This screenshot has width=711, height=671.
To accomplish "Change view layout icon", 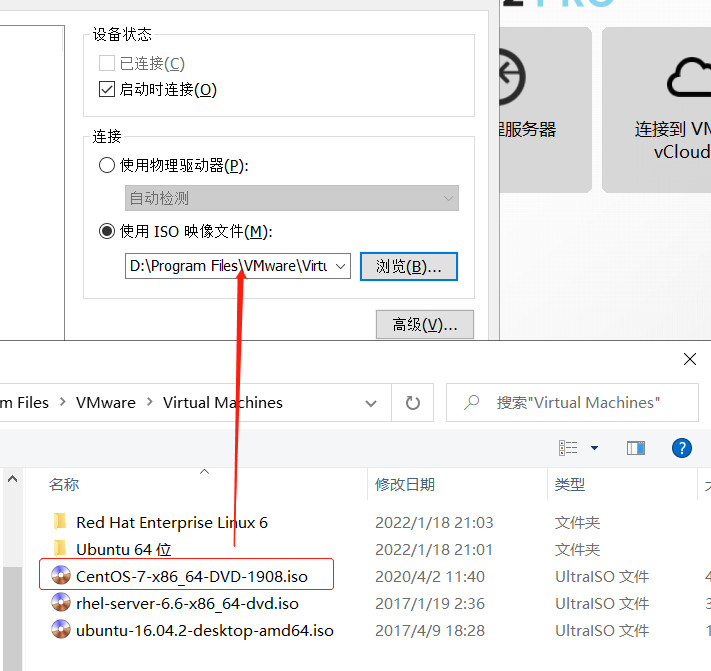I will [x=568, y=448].
